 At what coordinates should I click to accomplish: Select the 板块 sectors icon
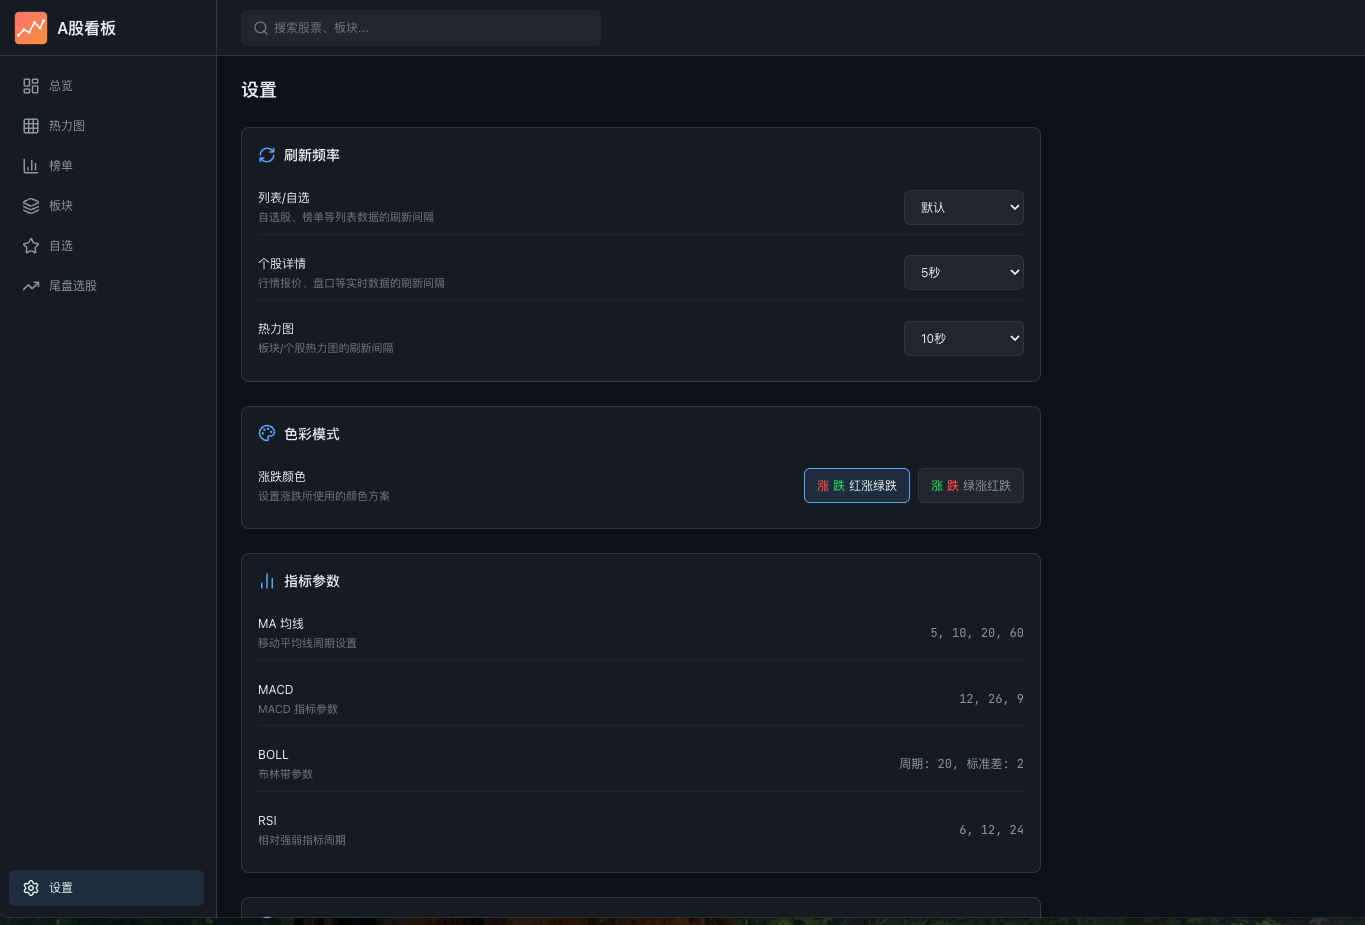[x=30, y=205]
